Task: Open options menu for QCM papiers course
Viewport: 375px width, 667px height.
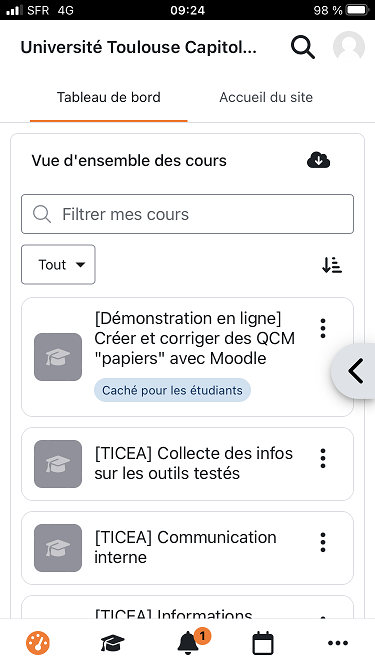Action: coord(323,328)
